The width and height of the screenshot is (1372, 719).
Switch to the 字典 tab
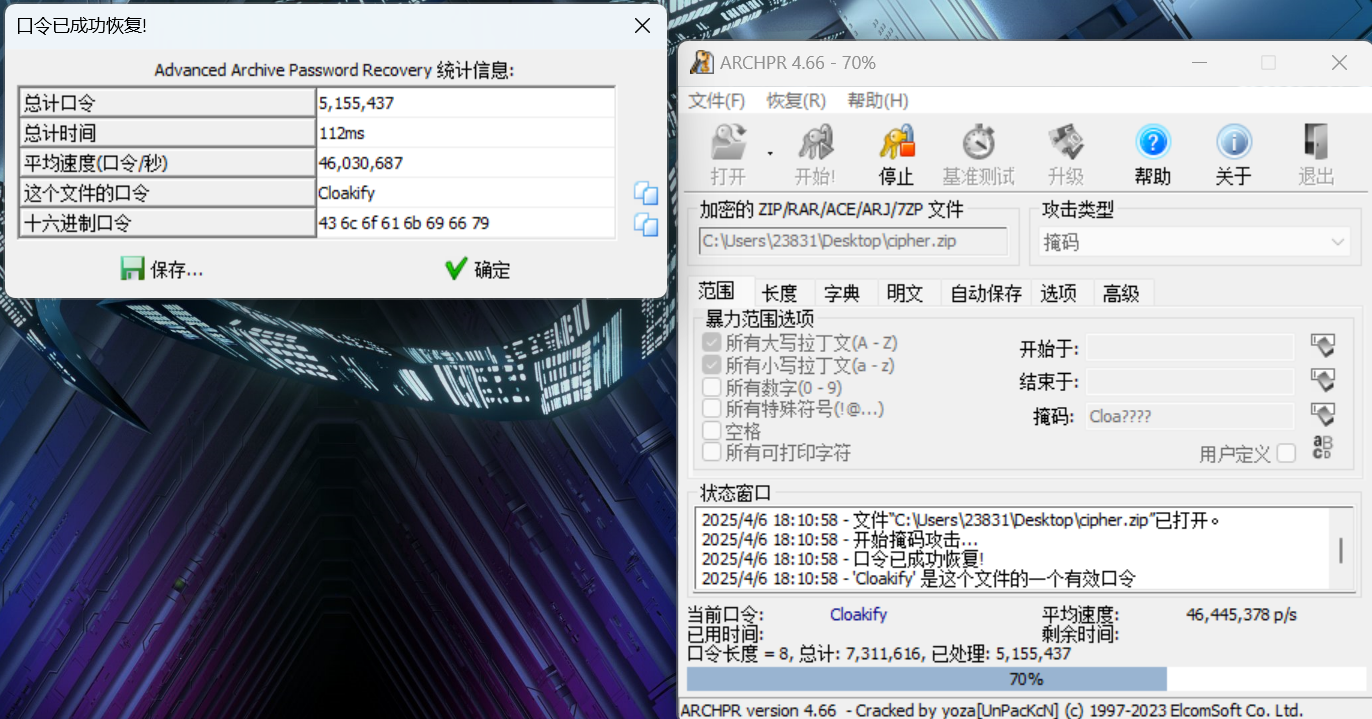pyautogui.click(x=842, y=293)
